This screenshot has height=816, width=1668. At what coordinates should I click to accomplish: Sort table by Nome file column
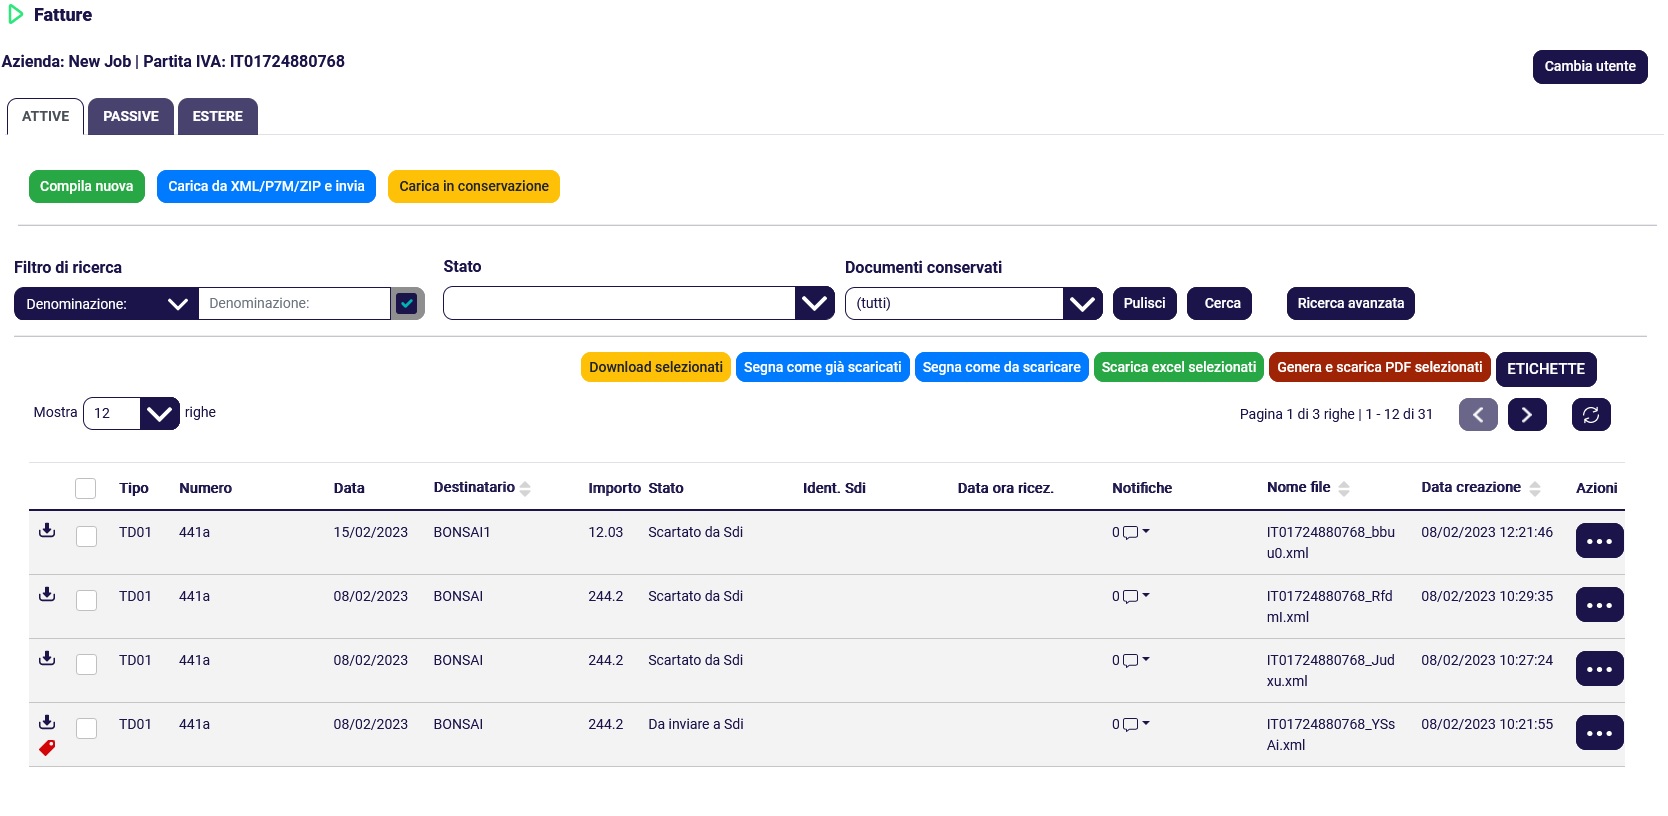coord(1344,488)
